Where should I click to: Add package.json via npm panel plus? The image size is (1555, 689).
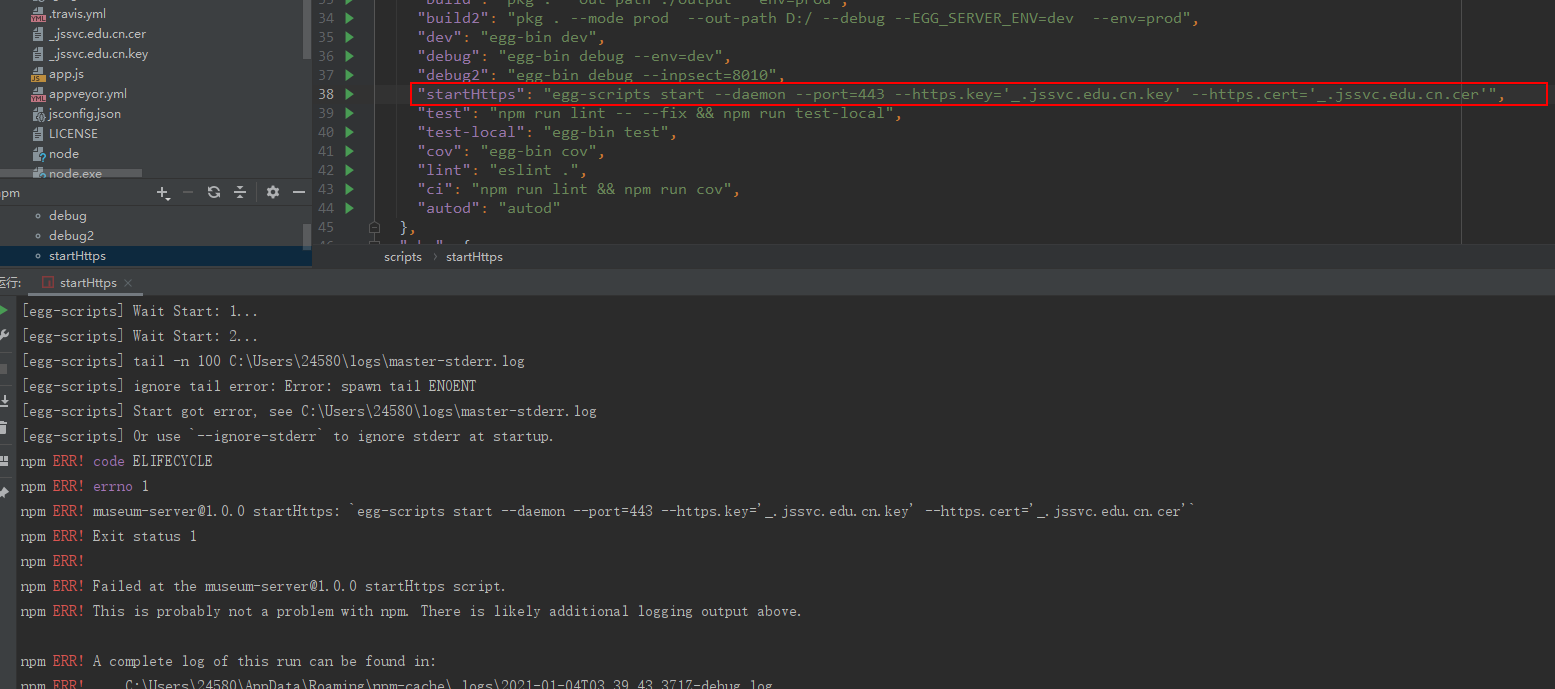point(164,192)
